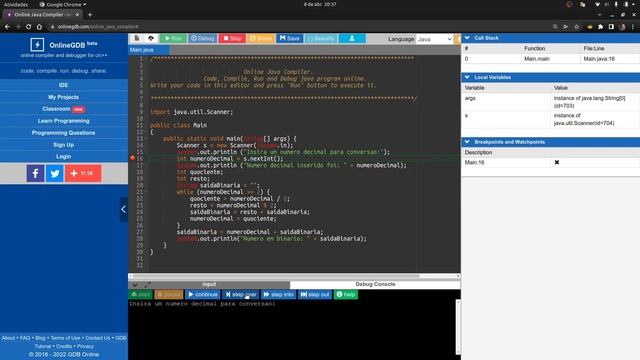Click the new file icon in editor toolbar

tap(137, 38)
